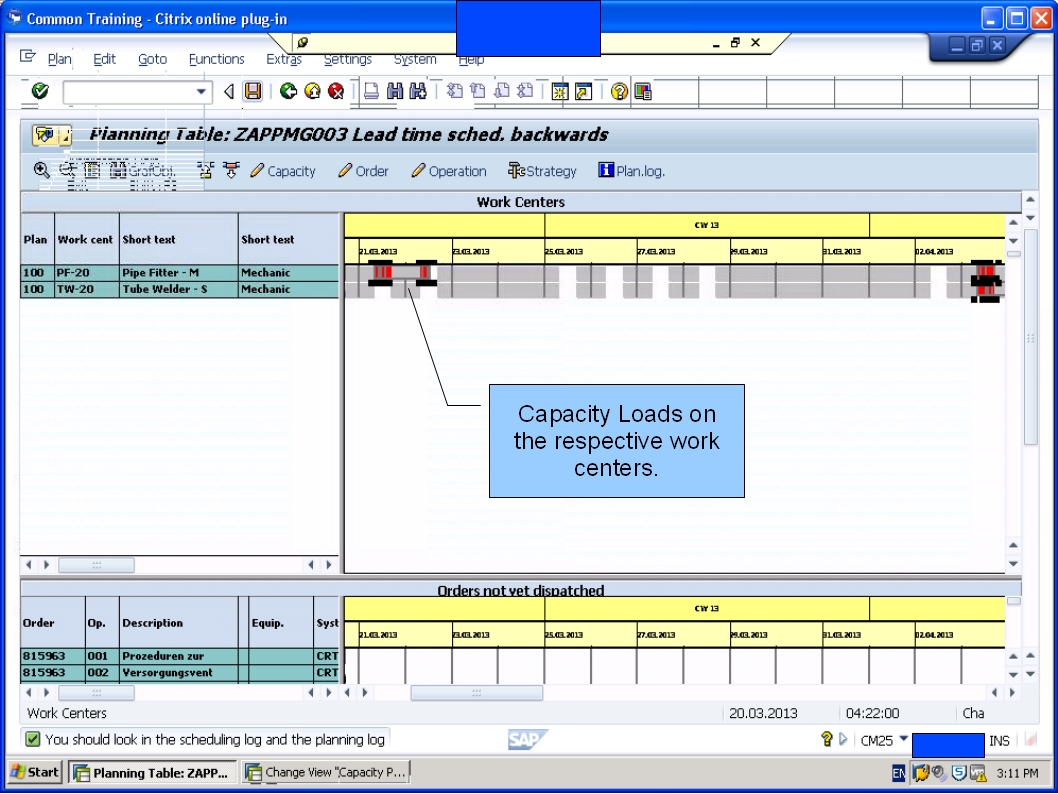Save the planning table
Viewport: 1058px width, 794px height.
(x=253, y=91)
